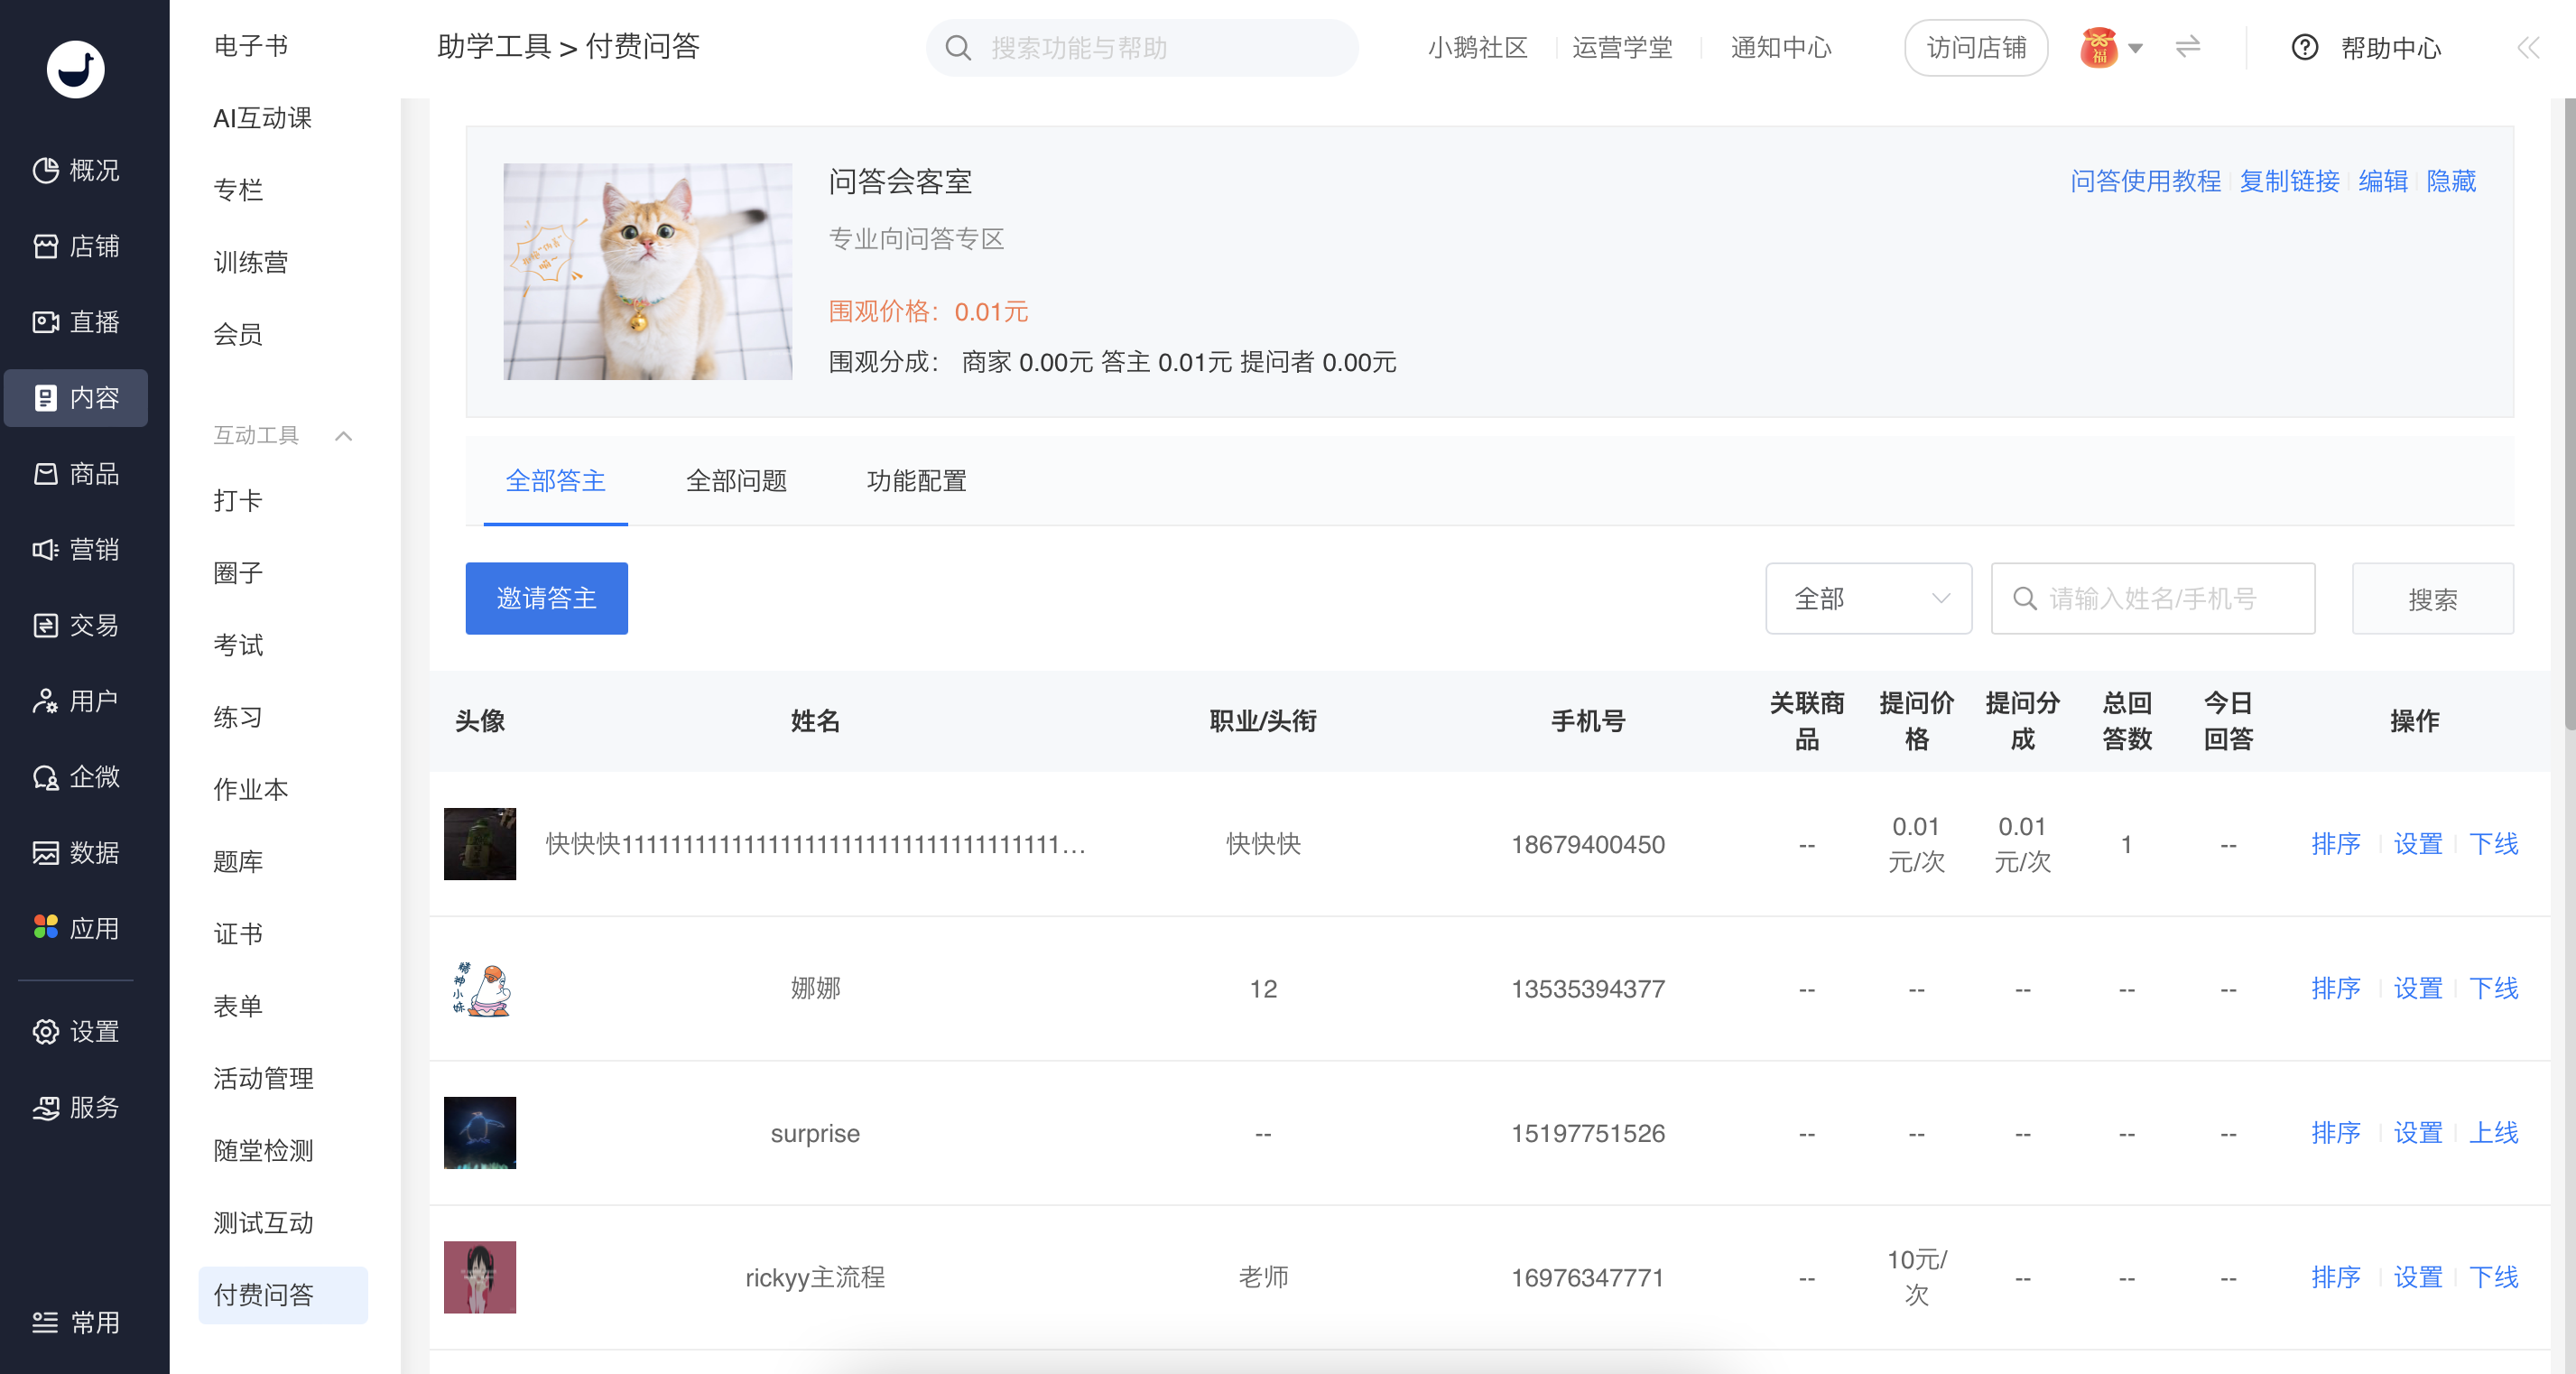The image size is (2576, 1374).
Task: Open the 应用 colorful apps icon
Action: pos(46,927)
